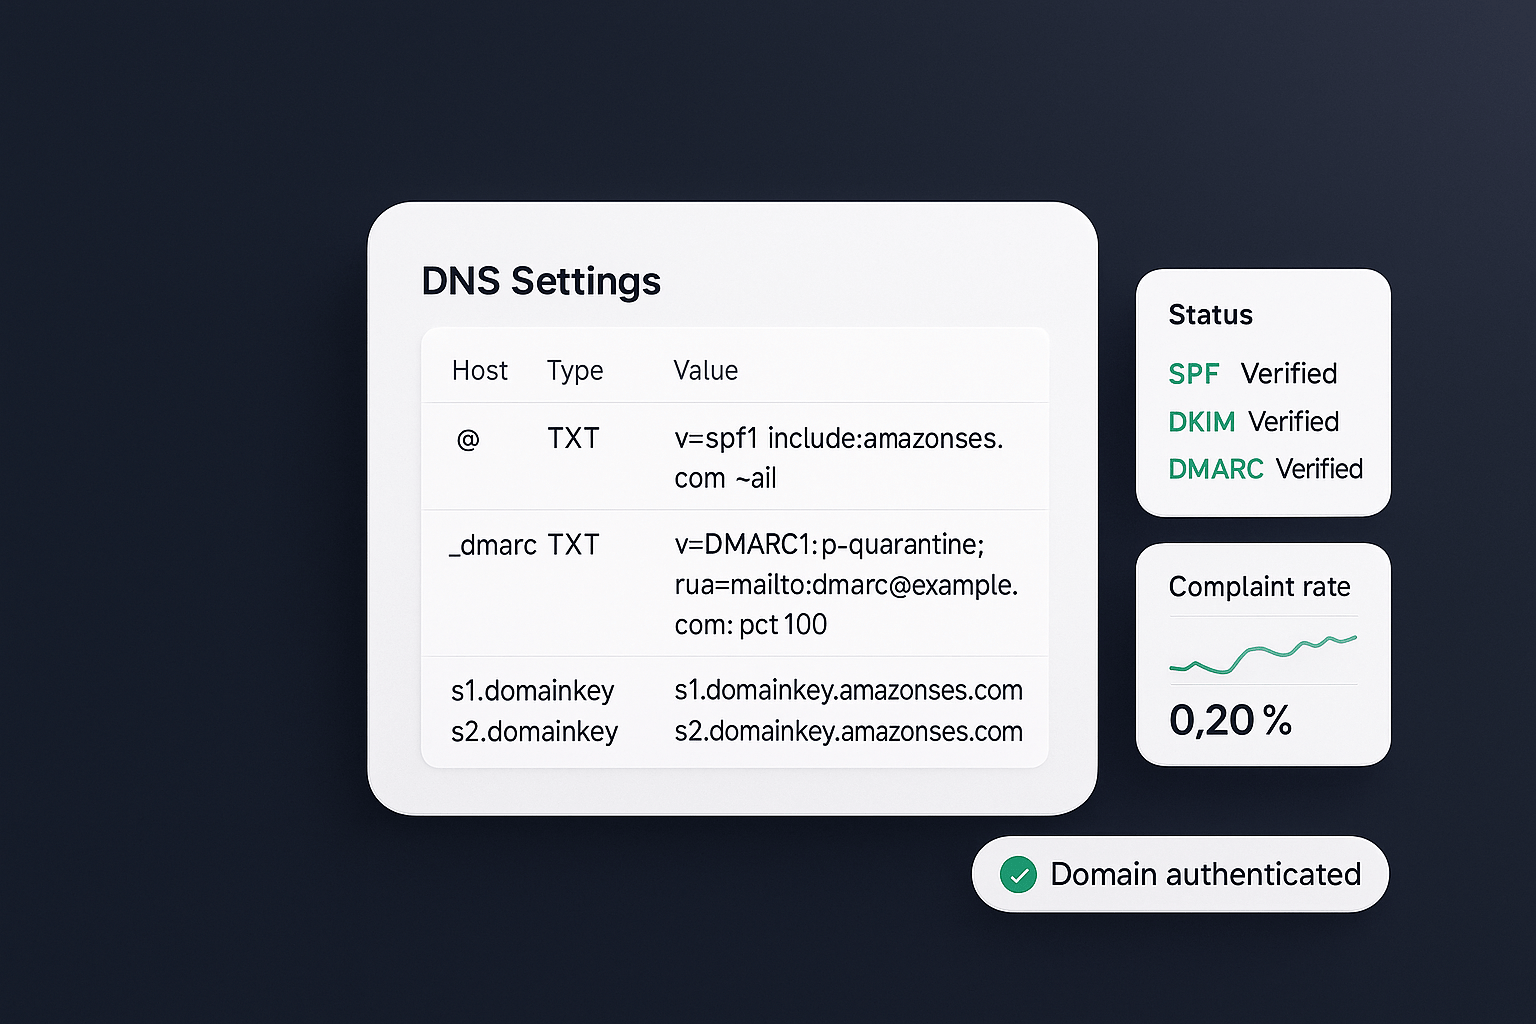The height and width of the screenshot is (1024, 1536).
Task: Click the green SPF status label
Action: coord(1193,374)
